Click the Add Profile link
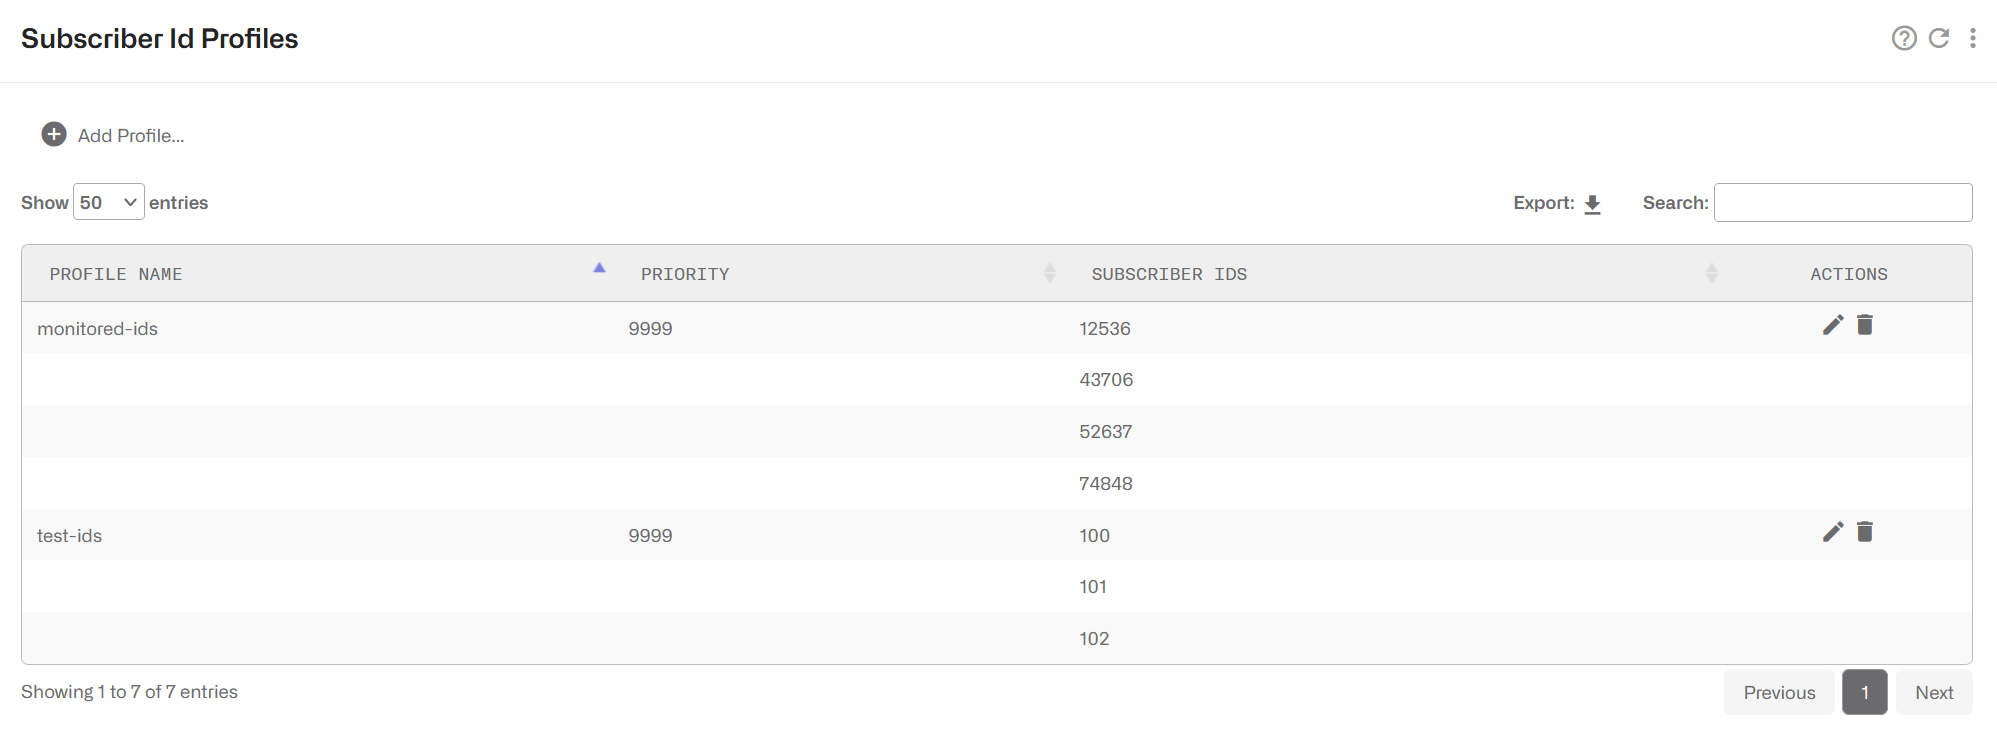1997x749 pixels. pyautogui.click(x=130, y=134)
